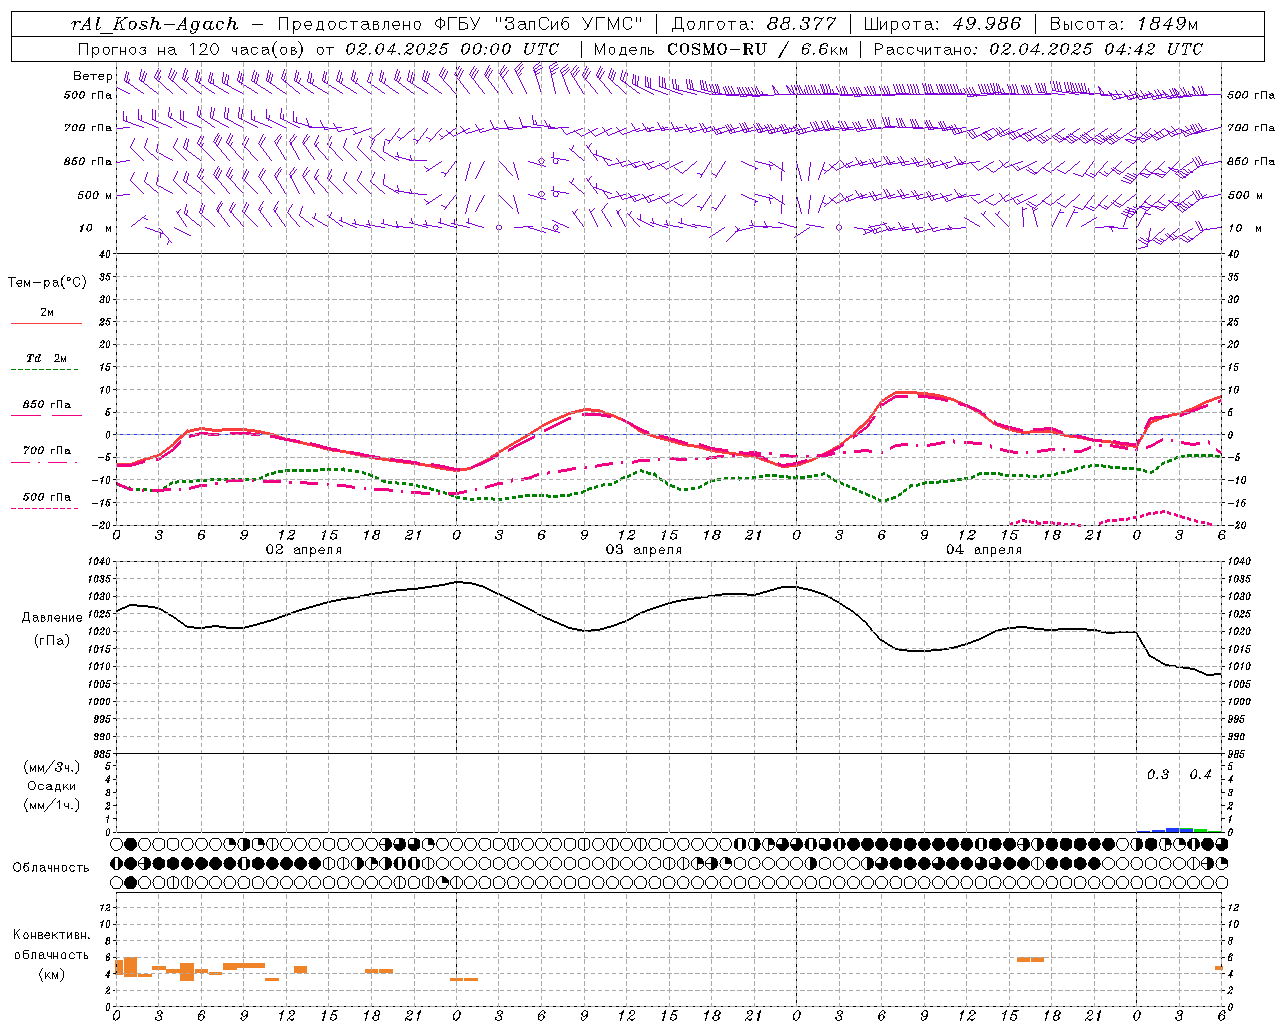The height and width of the screenshot is (1024, 1280).
Task: Click the blue precipitation bar under 0.3
Action: pyautogui.click(x=1158, y=830)
